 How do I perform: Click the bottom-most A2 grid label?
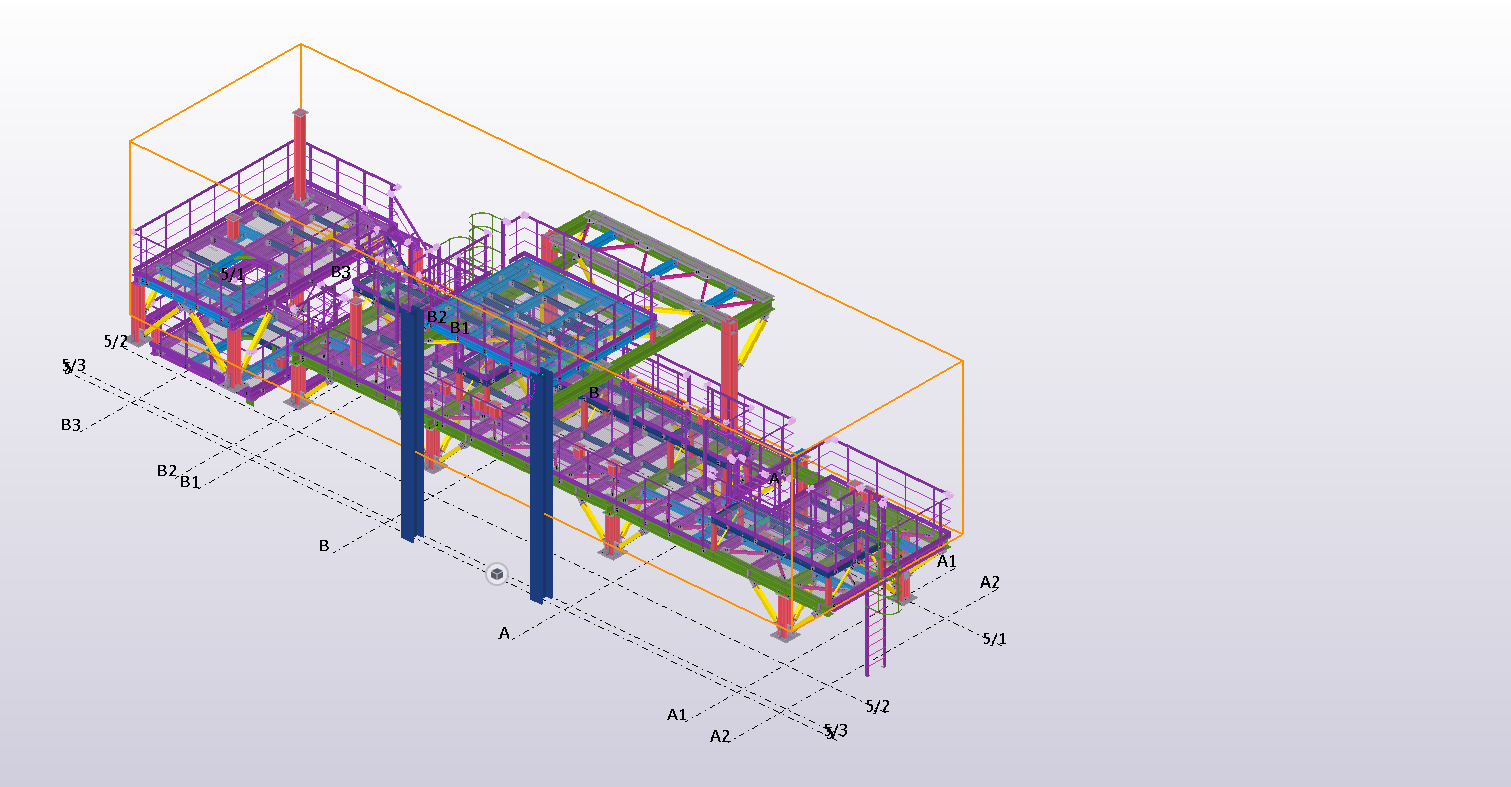point(720,736)
